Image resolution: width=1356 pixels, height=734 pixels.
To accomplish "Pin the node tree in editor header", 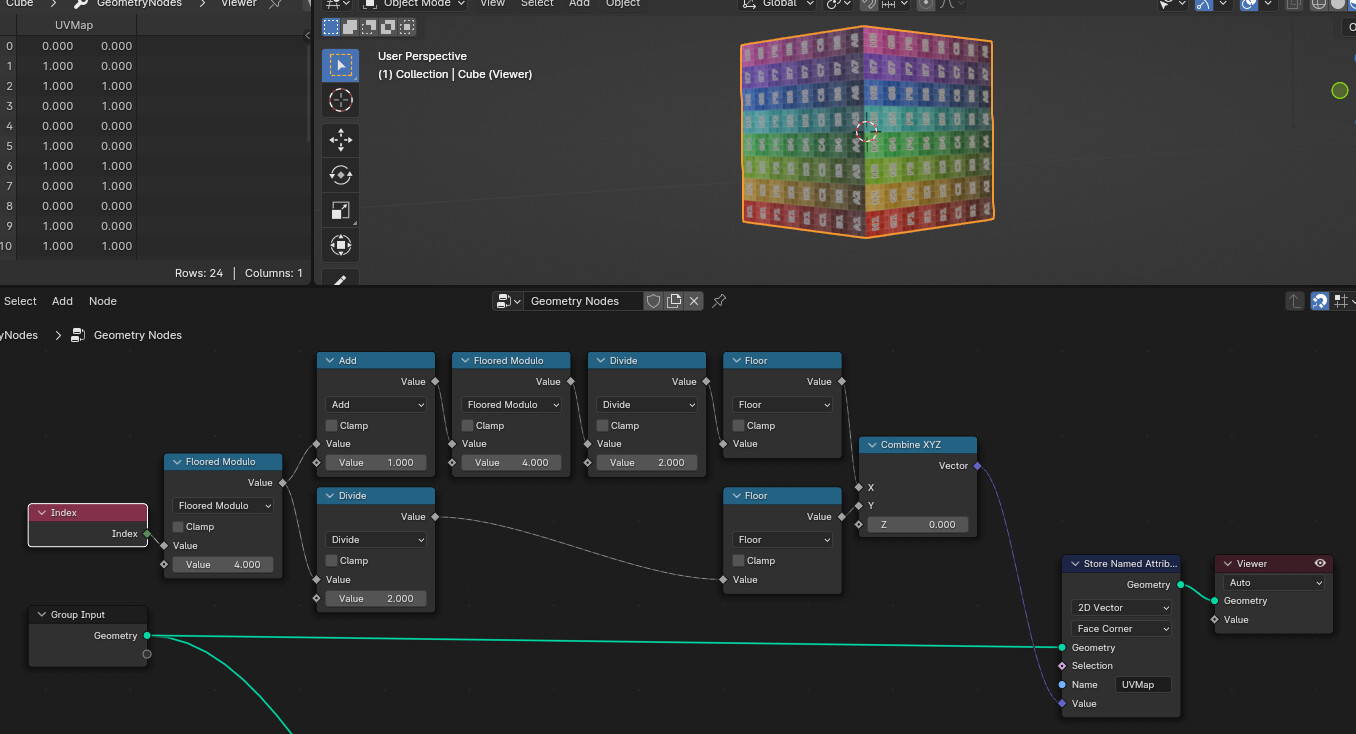I will point(719,301).
